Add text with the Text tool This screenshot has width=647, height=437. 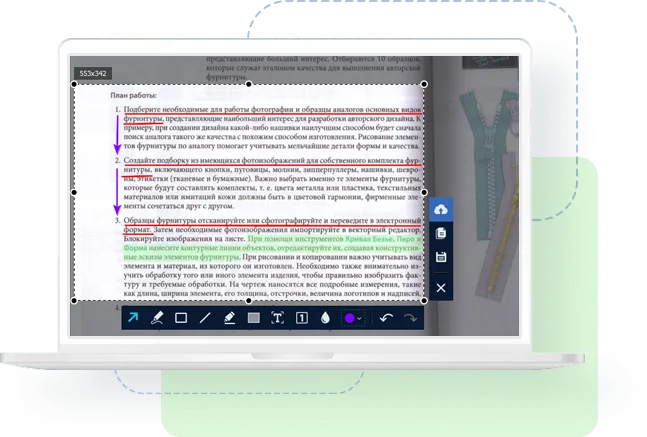click(x=277, y=318)
